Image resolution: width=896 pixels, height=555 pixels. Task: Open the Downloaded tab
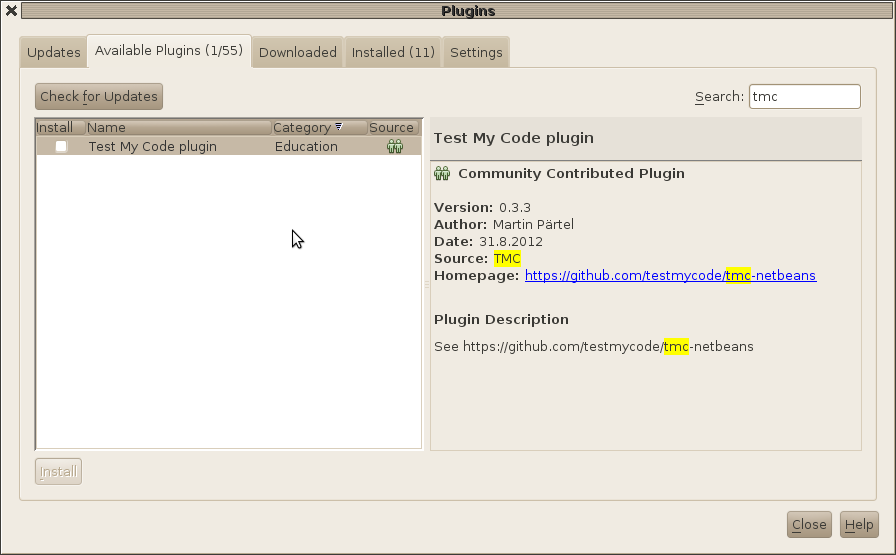click(x=298, y=53)
